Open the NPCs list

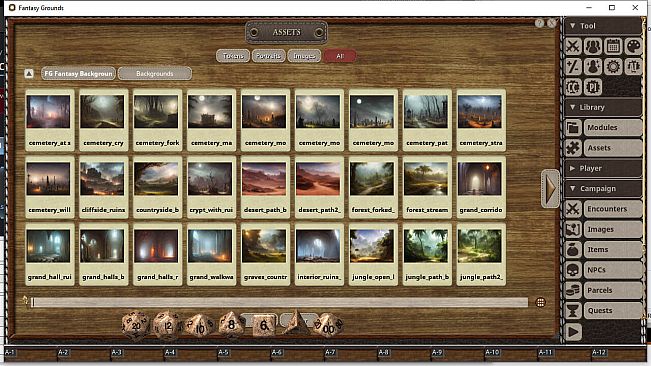(x=613, y=270)
